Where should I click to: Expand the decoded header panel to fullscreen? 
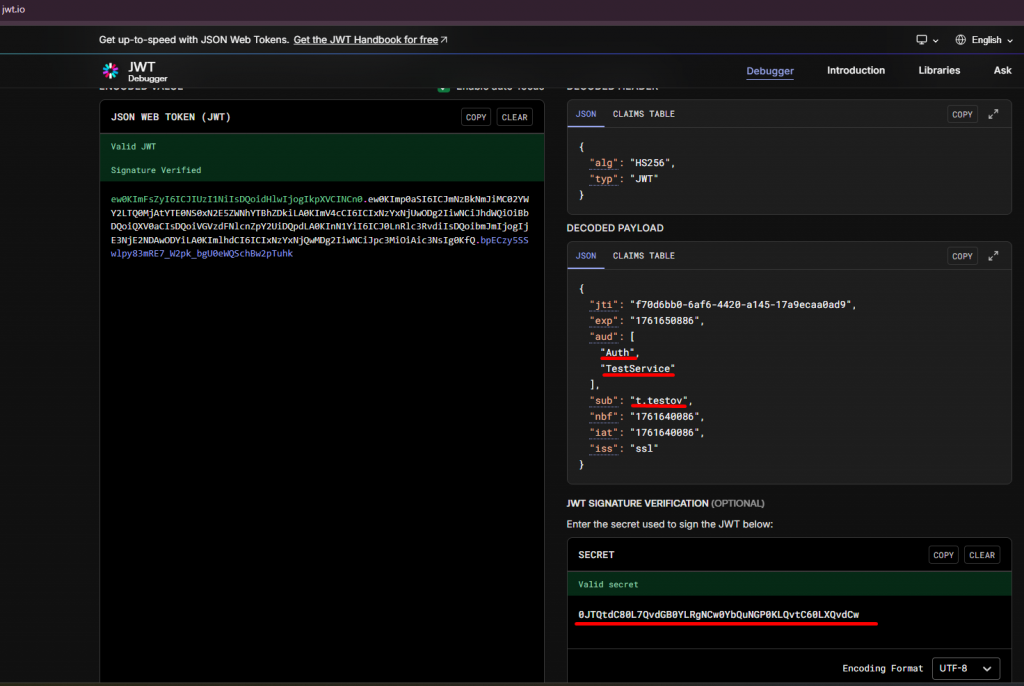[993, 114]
